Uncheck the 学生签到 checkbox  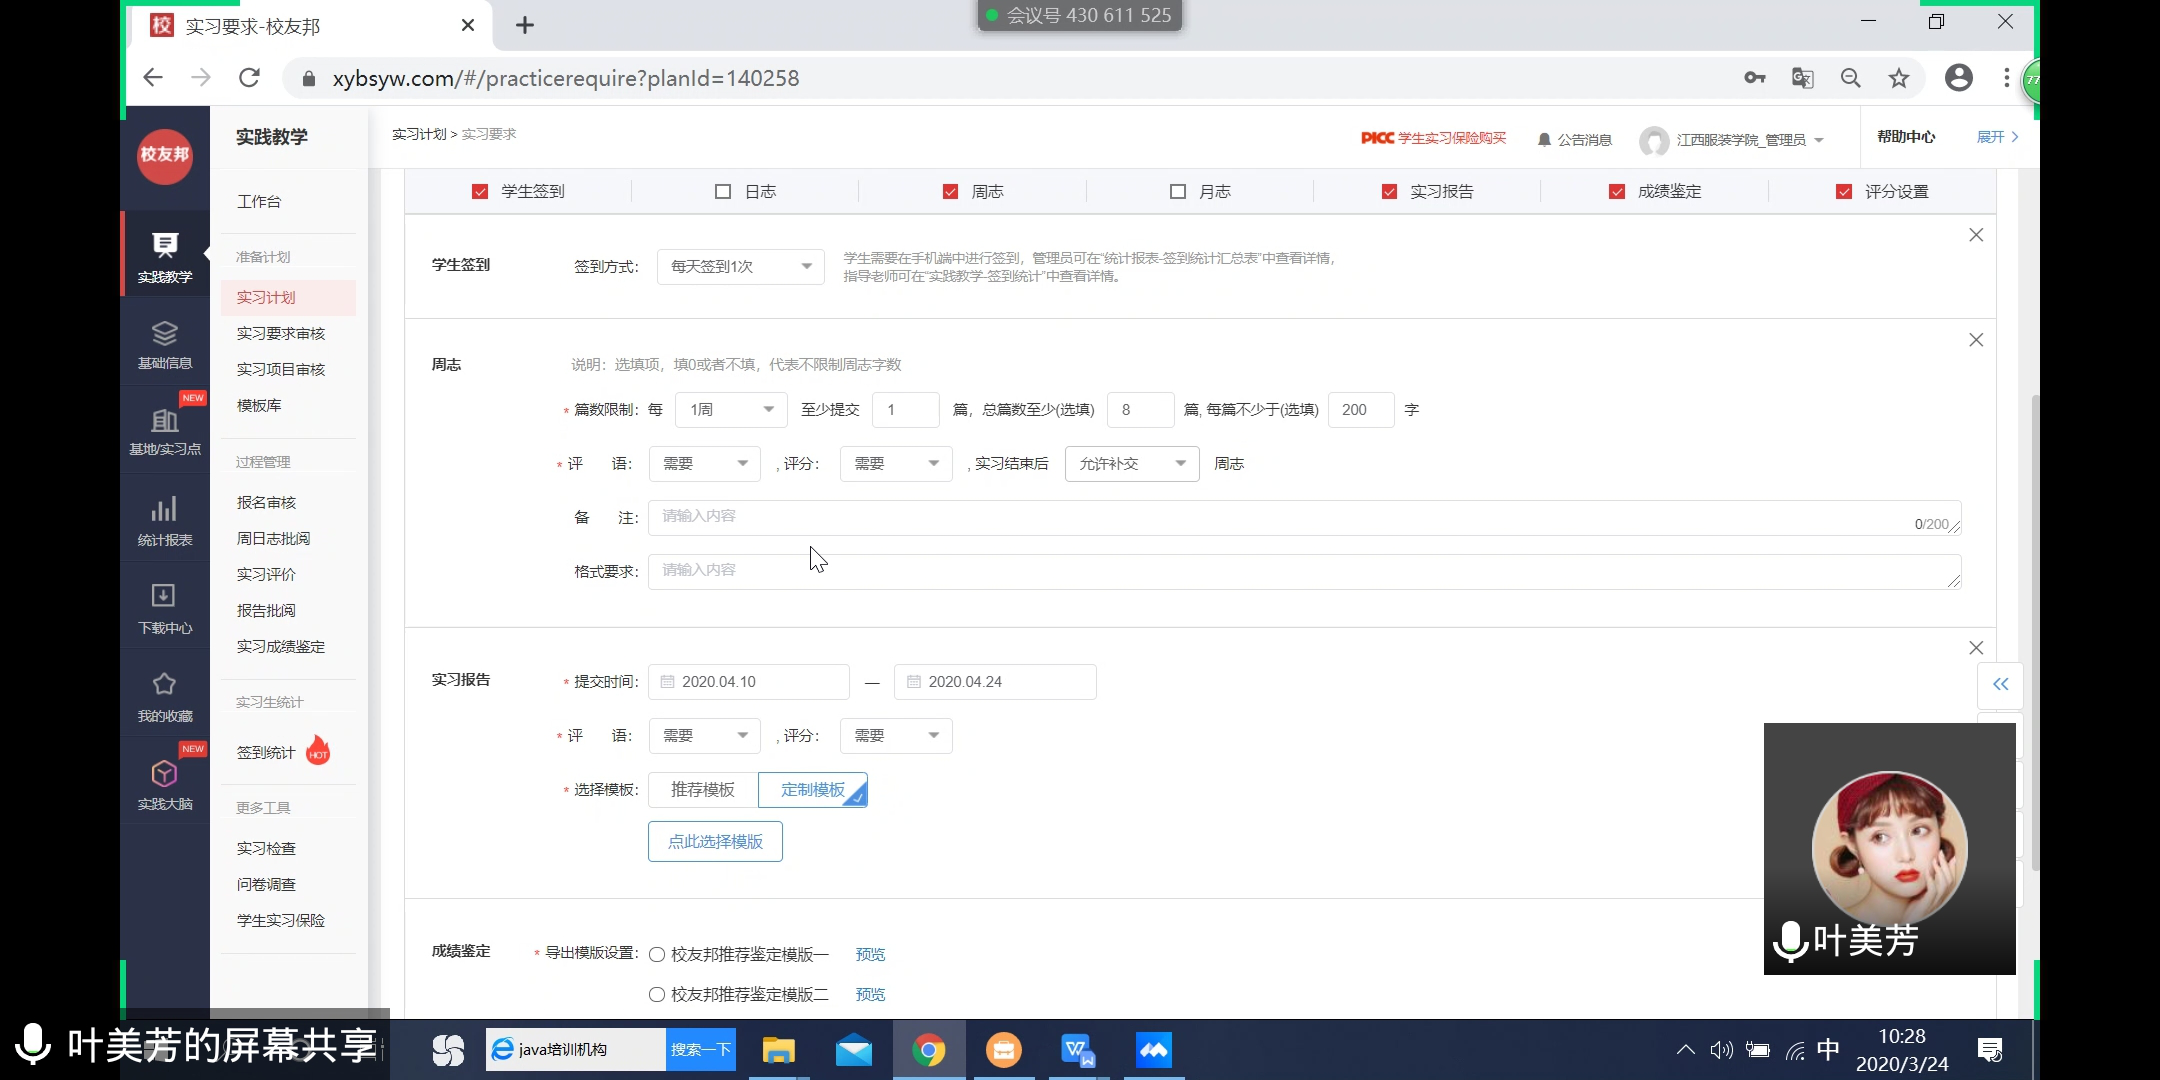point(480,192)
